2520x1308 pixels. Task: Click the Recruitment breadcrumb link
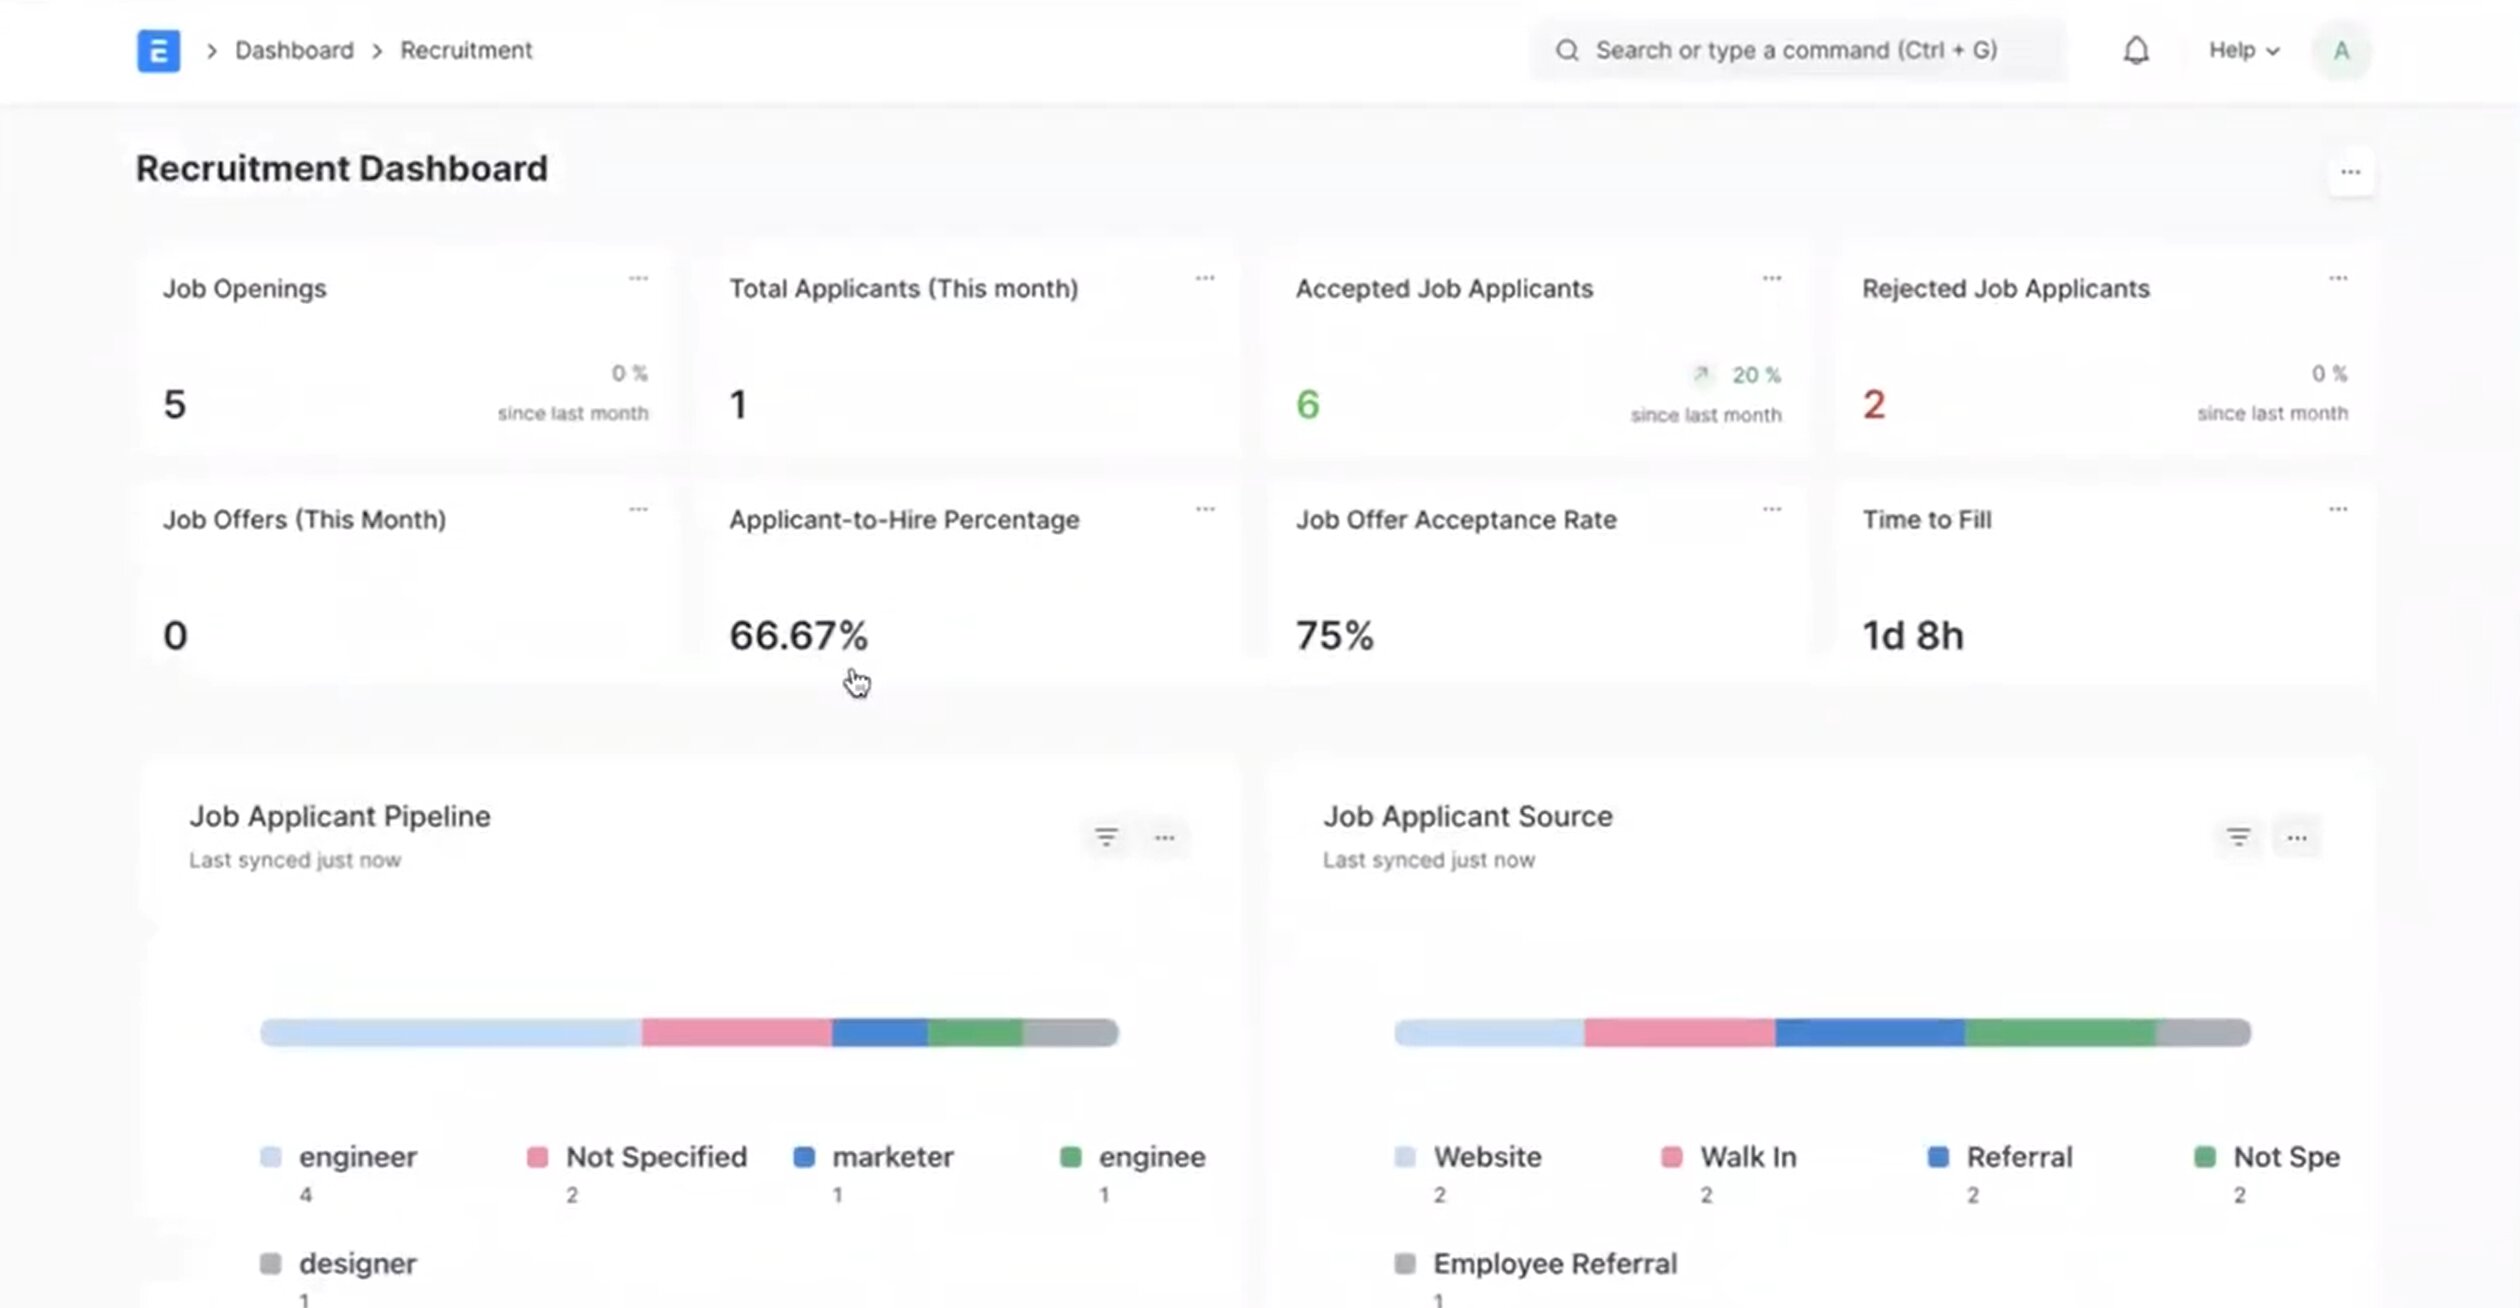click(x=466, y=50)
